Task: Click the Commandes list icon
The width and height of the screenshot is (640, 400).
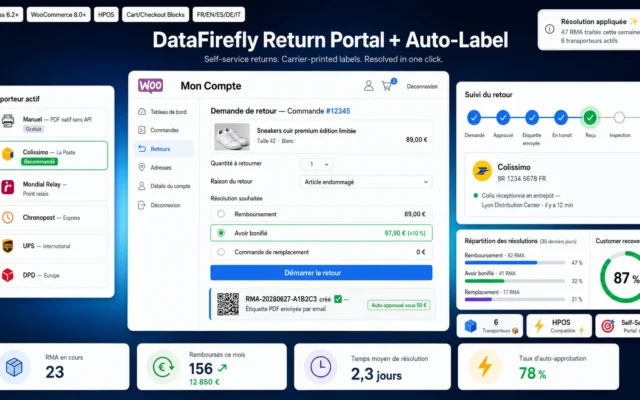Action: (x=142, y=130)
